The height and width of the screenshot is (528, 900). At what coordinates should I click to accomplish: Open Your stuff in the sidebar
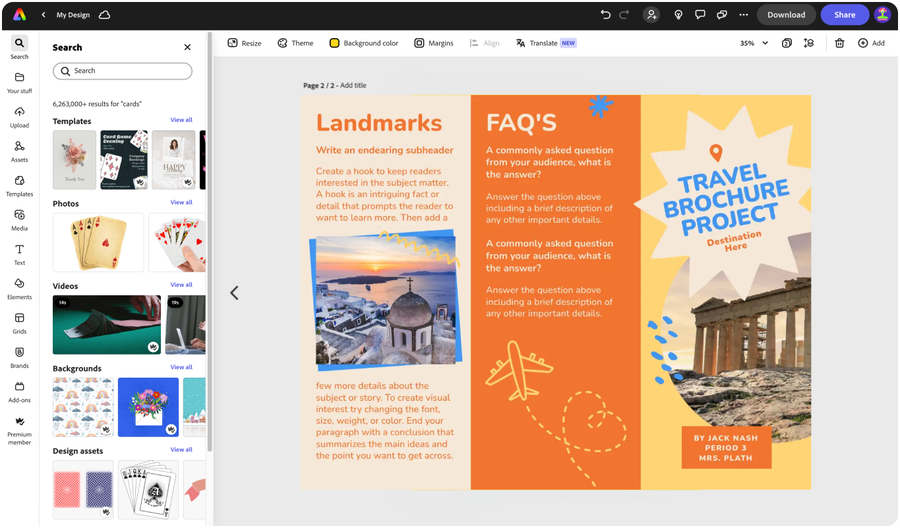[x=20, y=83]
